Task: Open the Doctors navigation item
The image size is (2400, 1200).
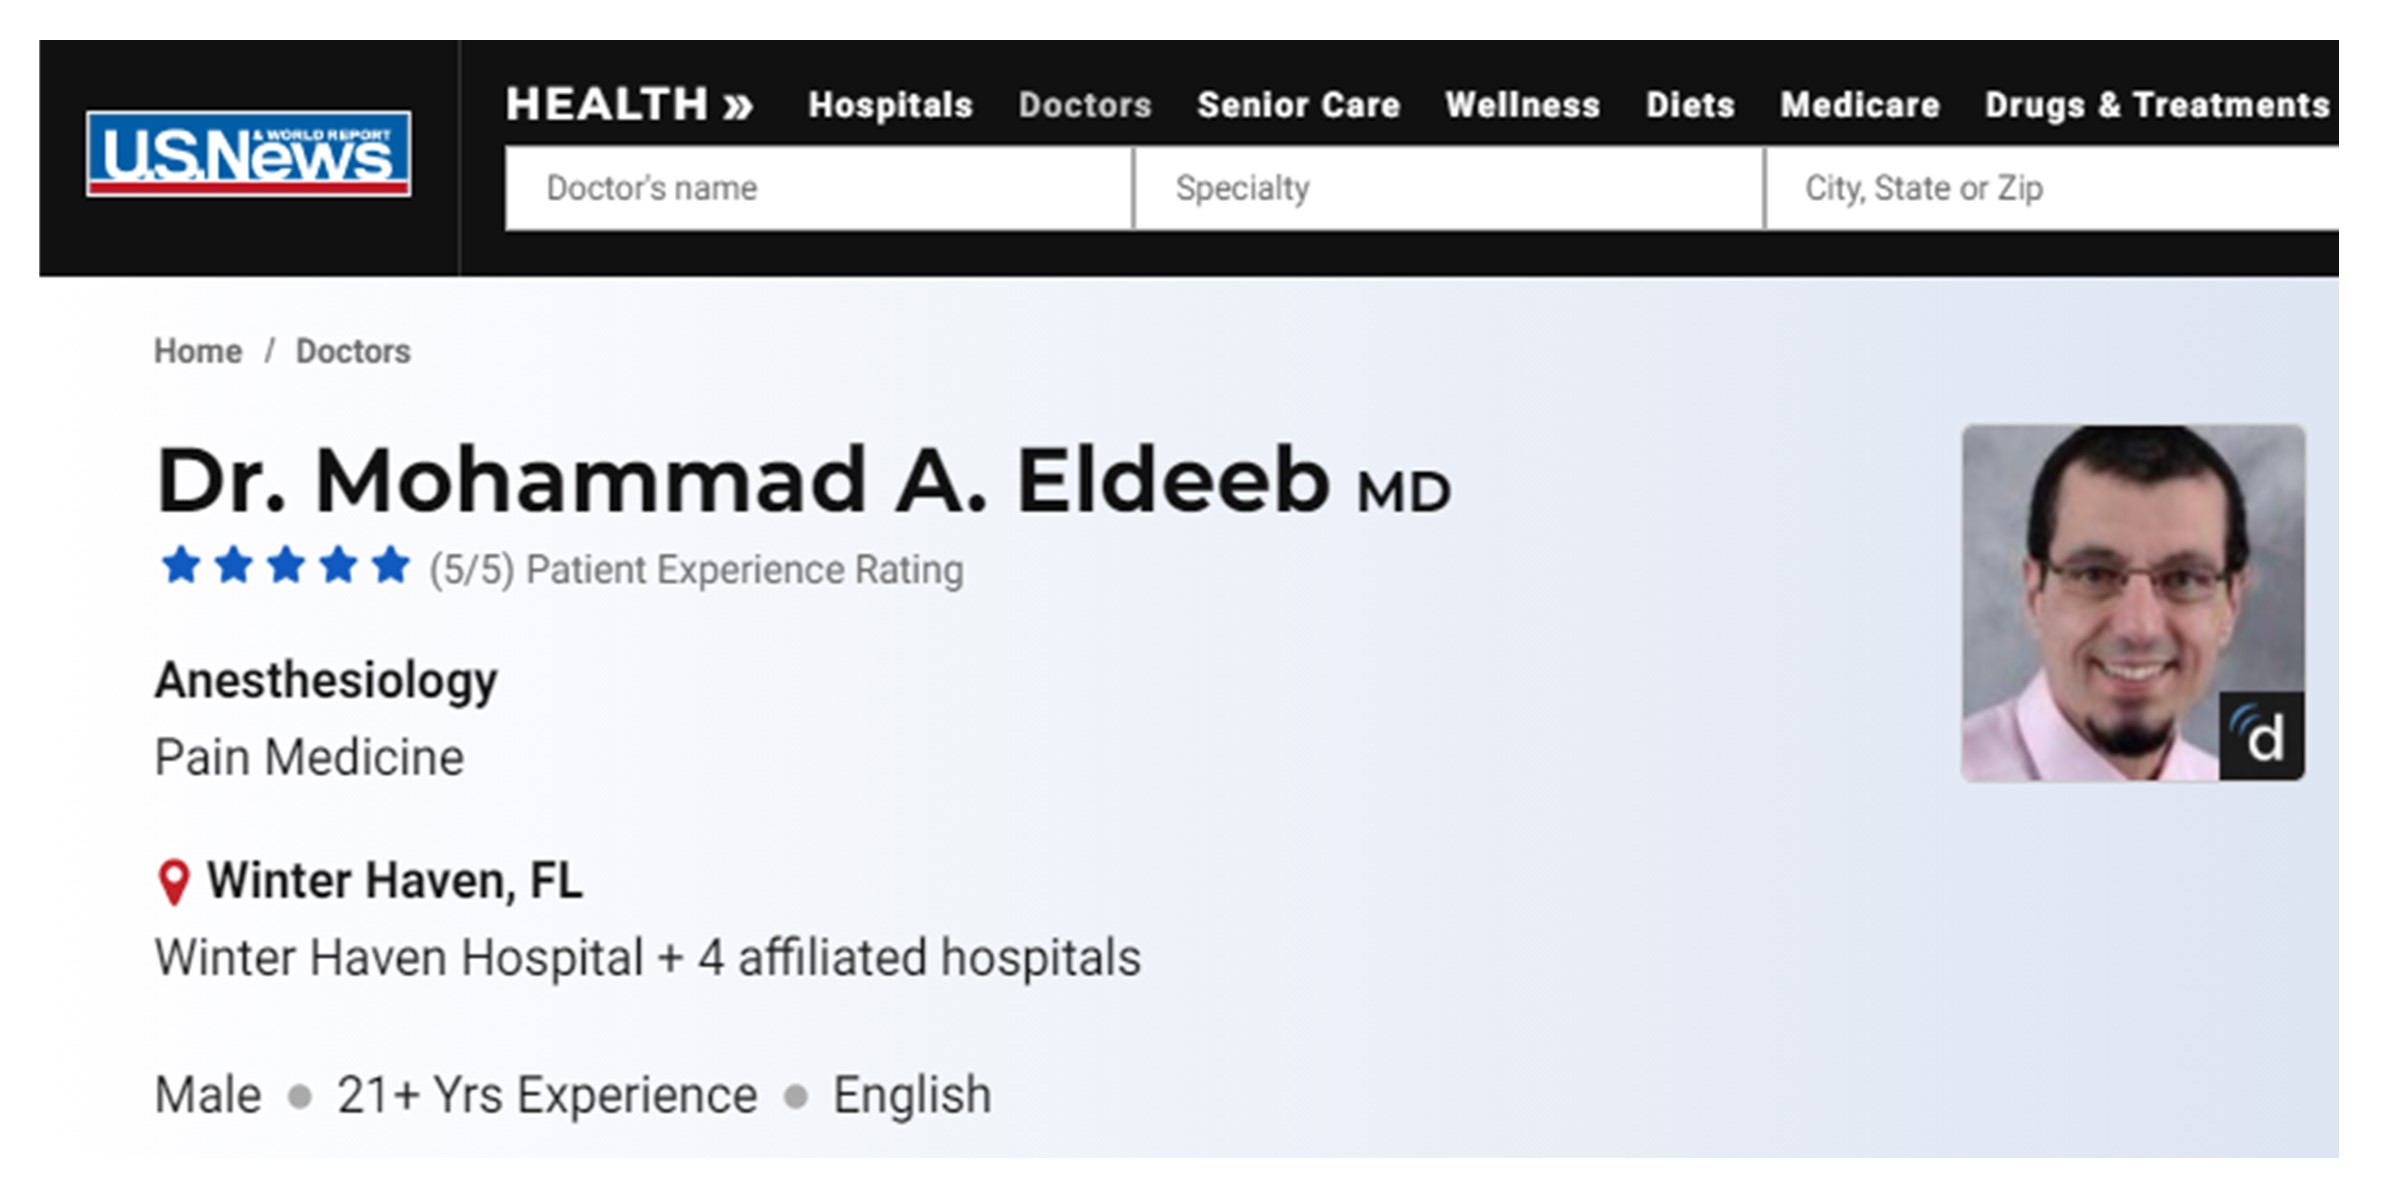Action: (1085, 105)
